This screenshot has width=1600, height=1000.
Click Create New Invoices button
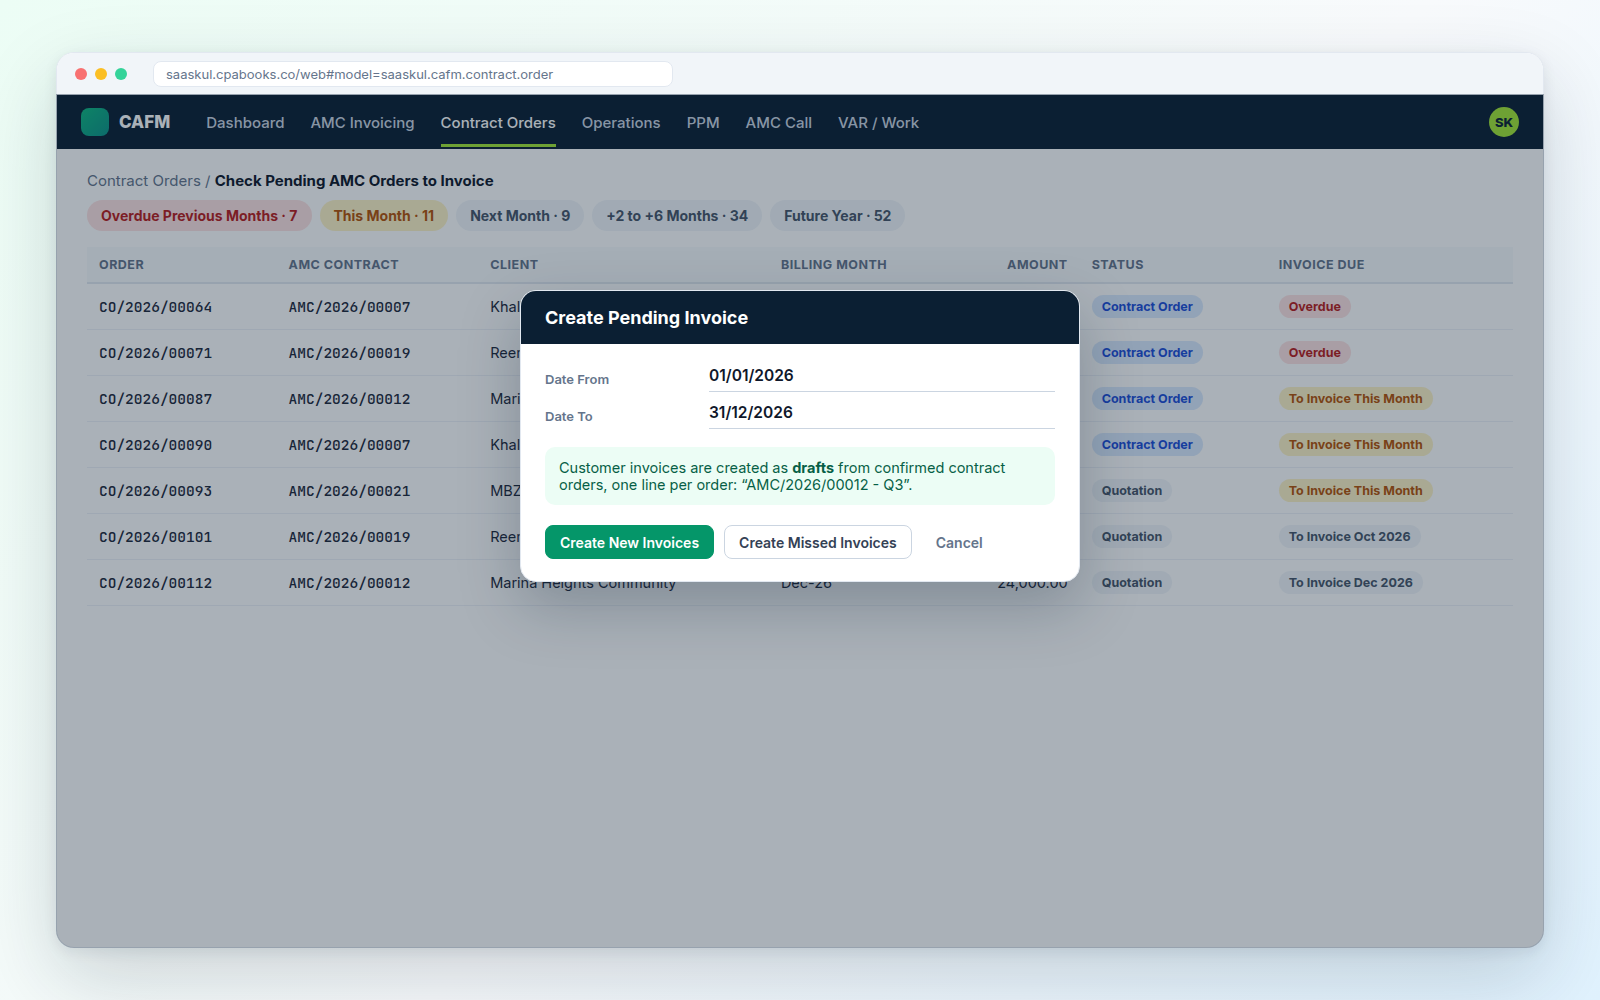click(x=629, y=542)
